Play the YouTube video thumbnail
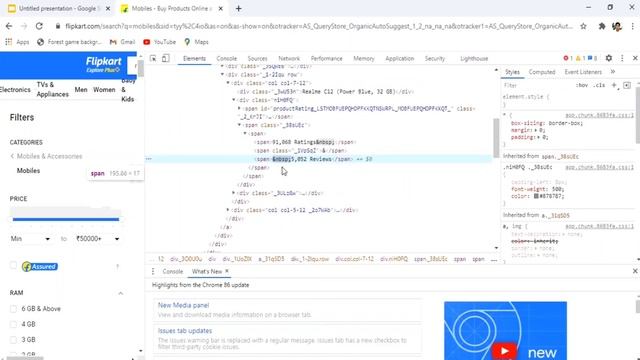Screen dimensions: 640x360 click(x=504, y=351)
